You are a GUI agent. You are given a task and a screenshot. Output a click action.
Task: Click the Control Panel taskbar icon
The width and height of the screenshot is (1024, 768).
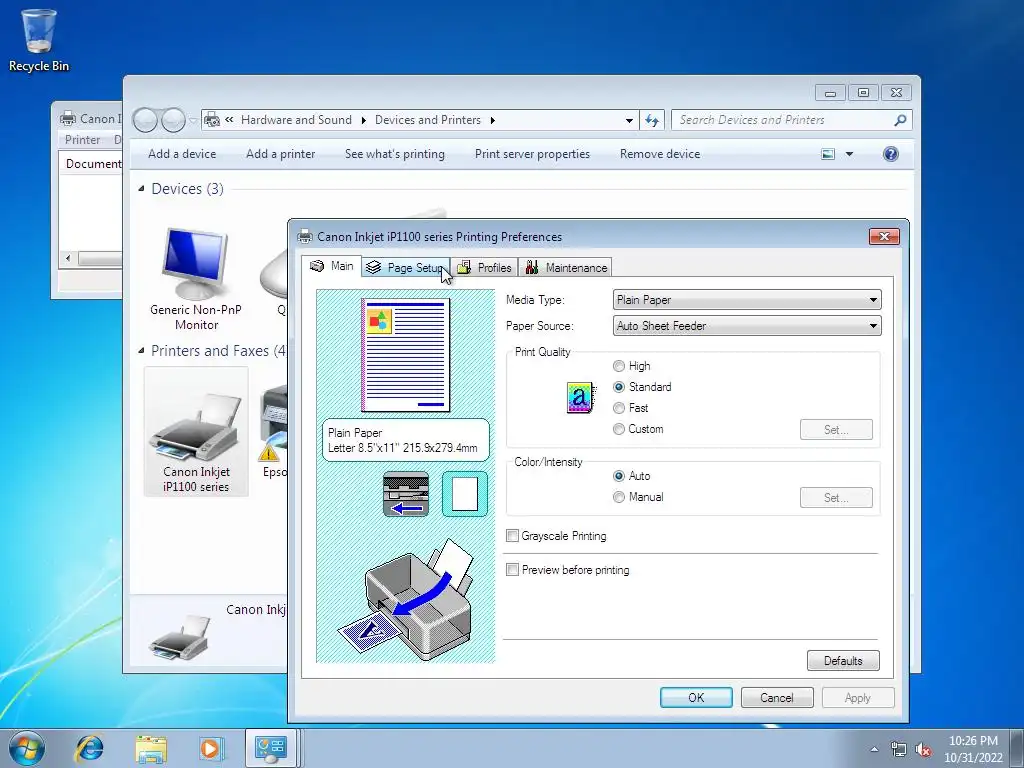click(x=271, y=748)
